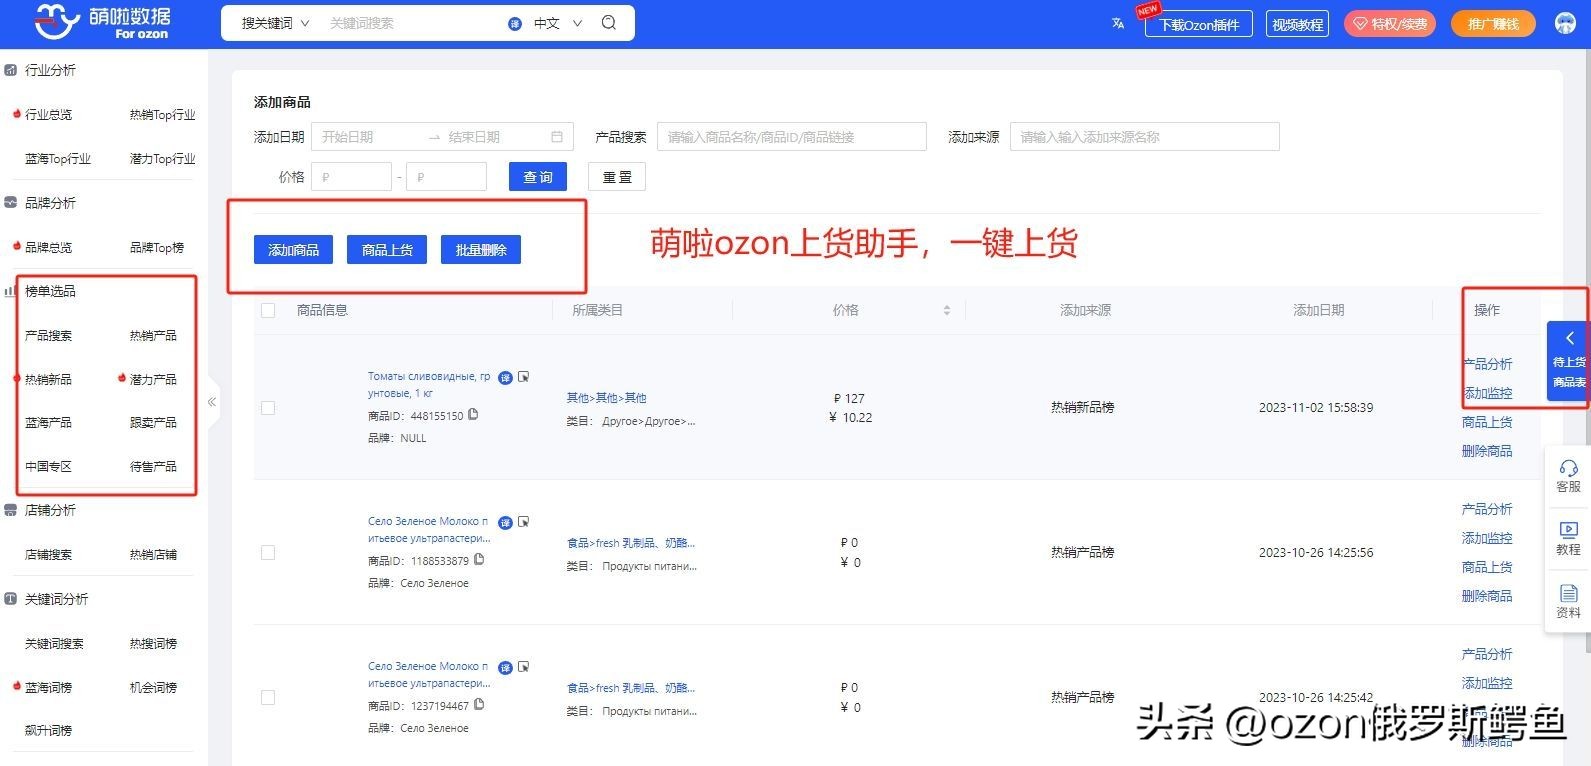Open the 搜关键词 search type dropdown
Image resolution: width=1591 pixels, height=766 pixels.
coord(275,23)
